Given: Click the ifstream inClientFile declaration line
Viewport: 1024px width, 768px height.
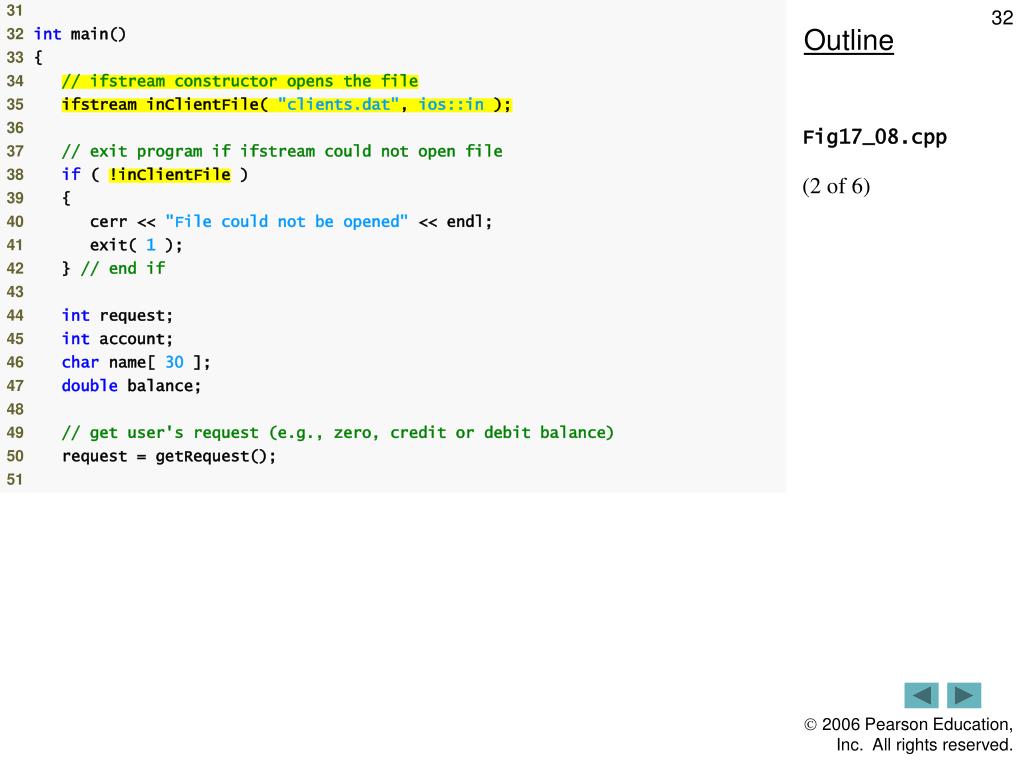Looking at the screenshot, I should point(287,104).
